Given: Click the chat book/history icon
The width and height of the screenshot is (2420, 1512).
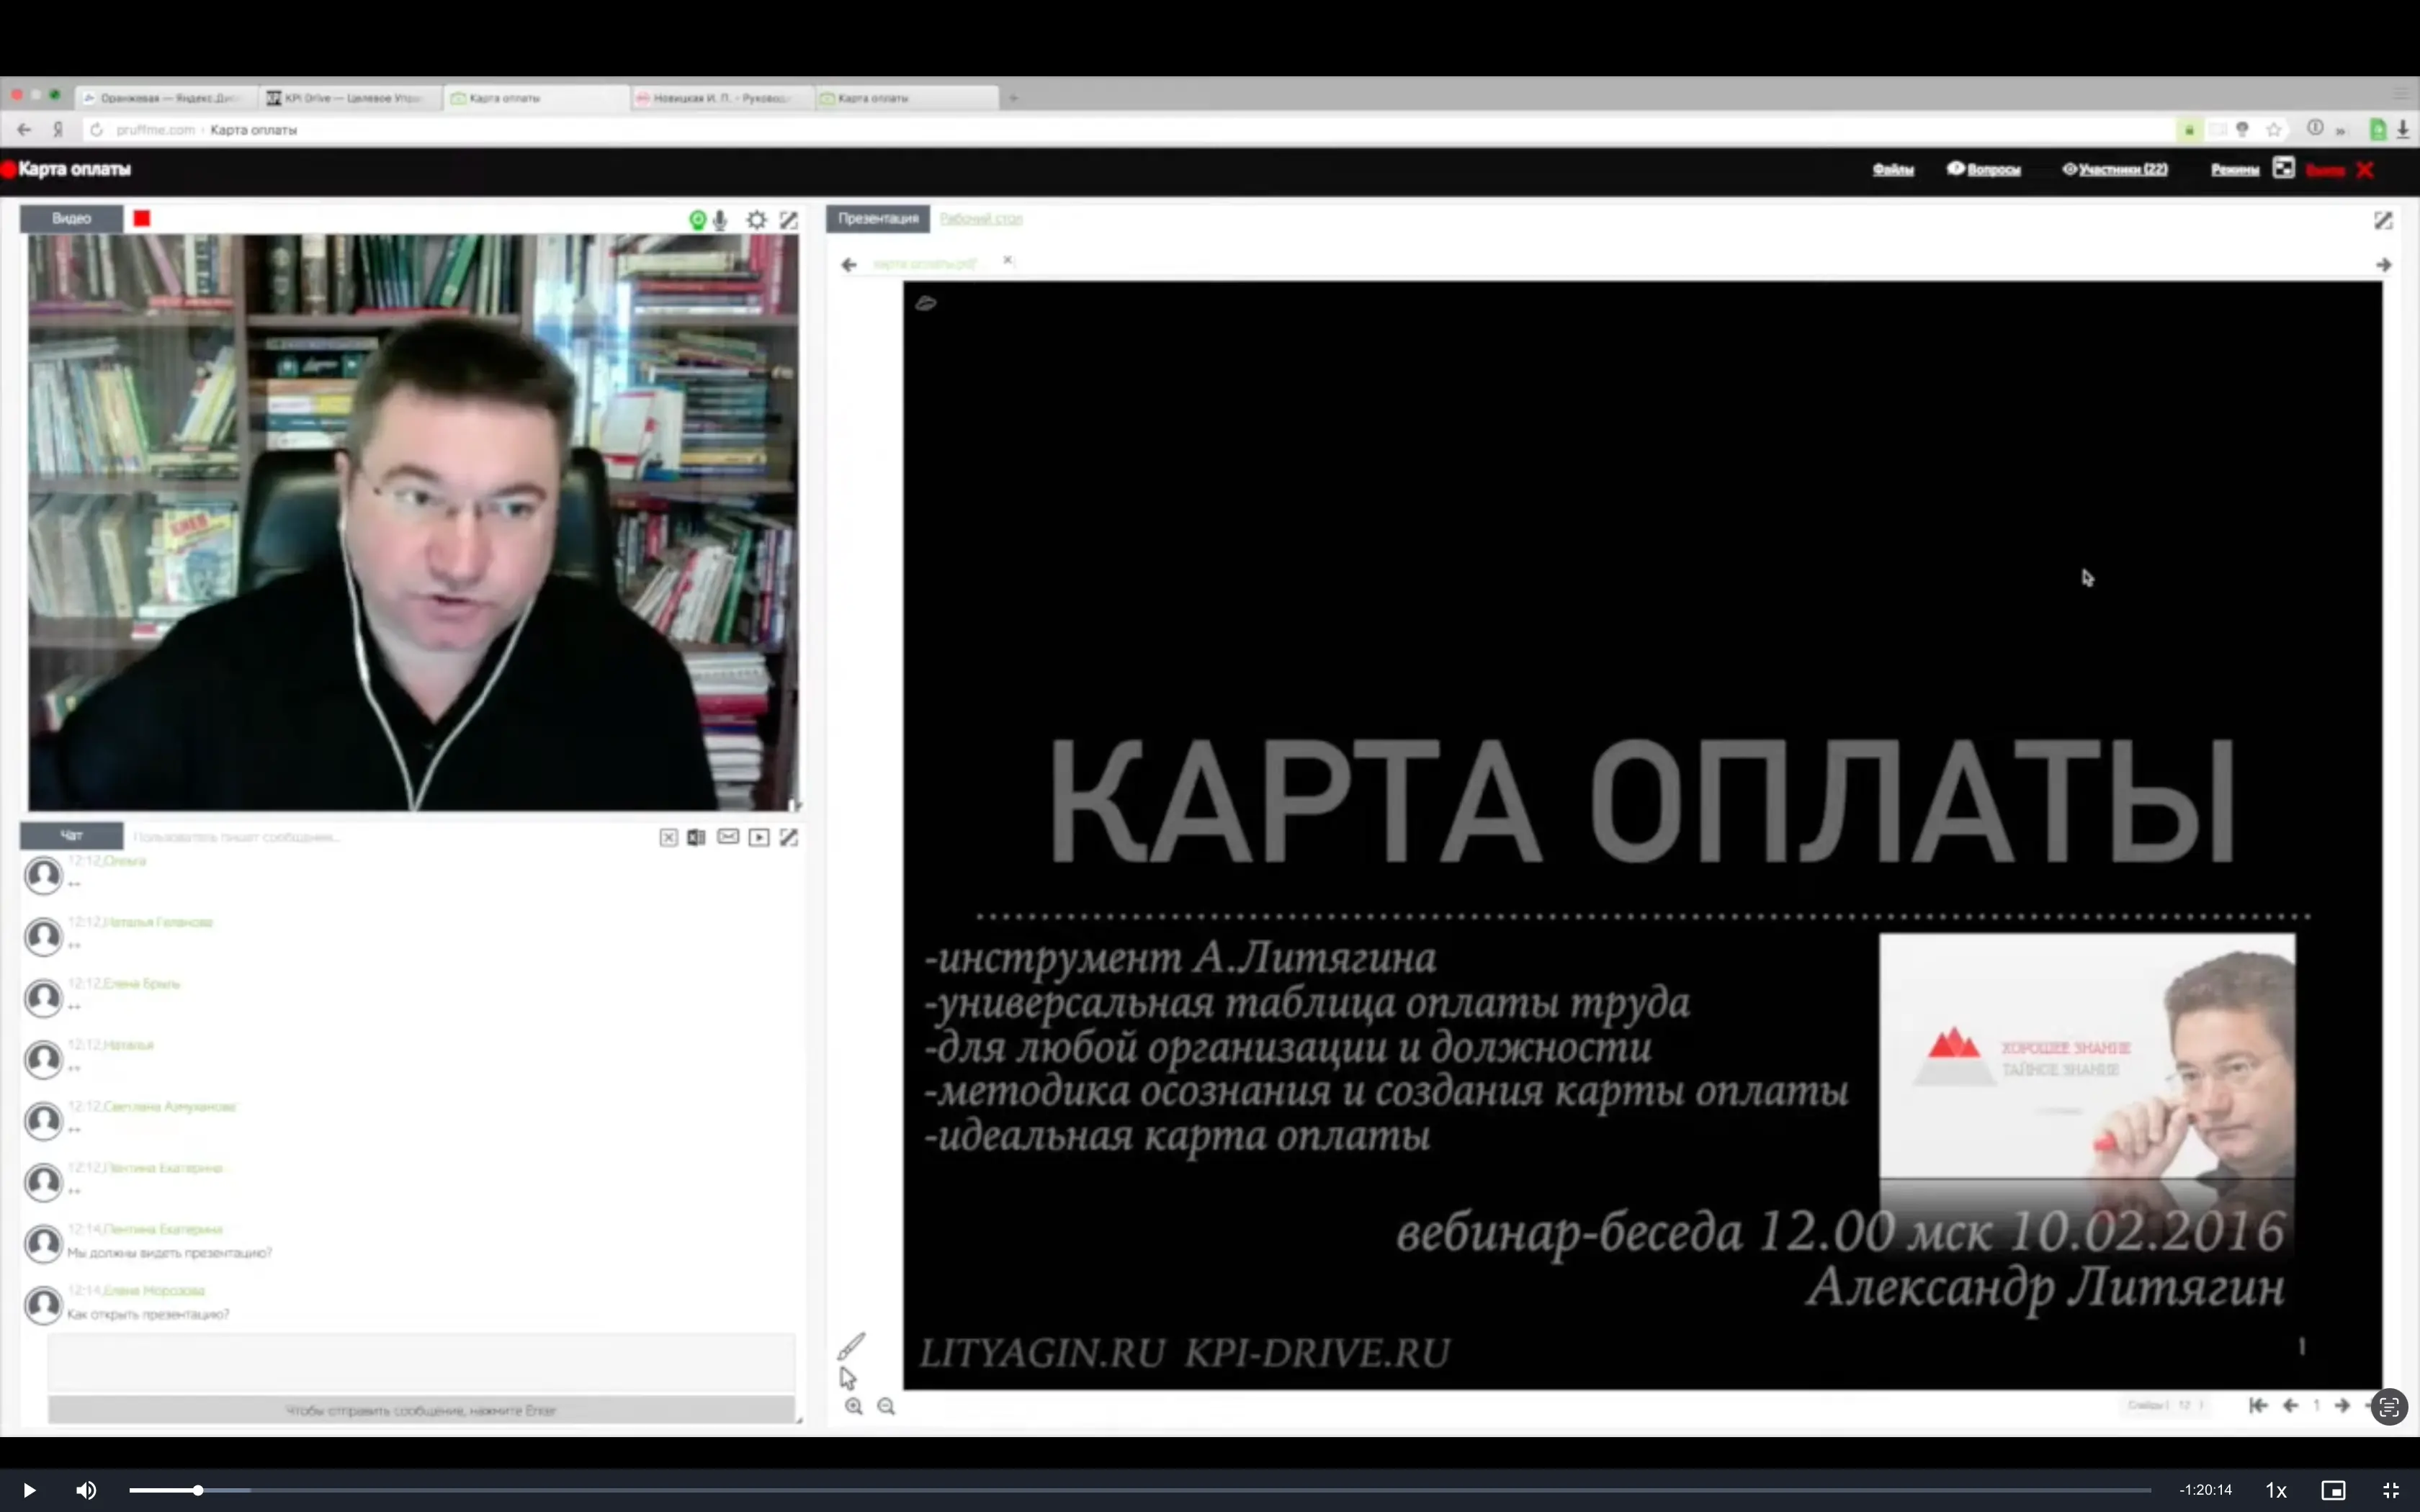Looking at the screenshot, I should (697, 837).
